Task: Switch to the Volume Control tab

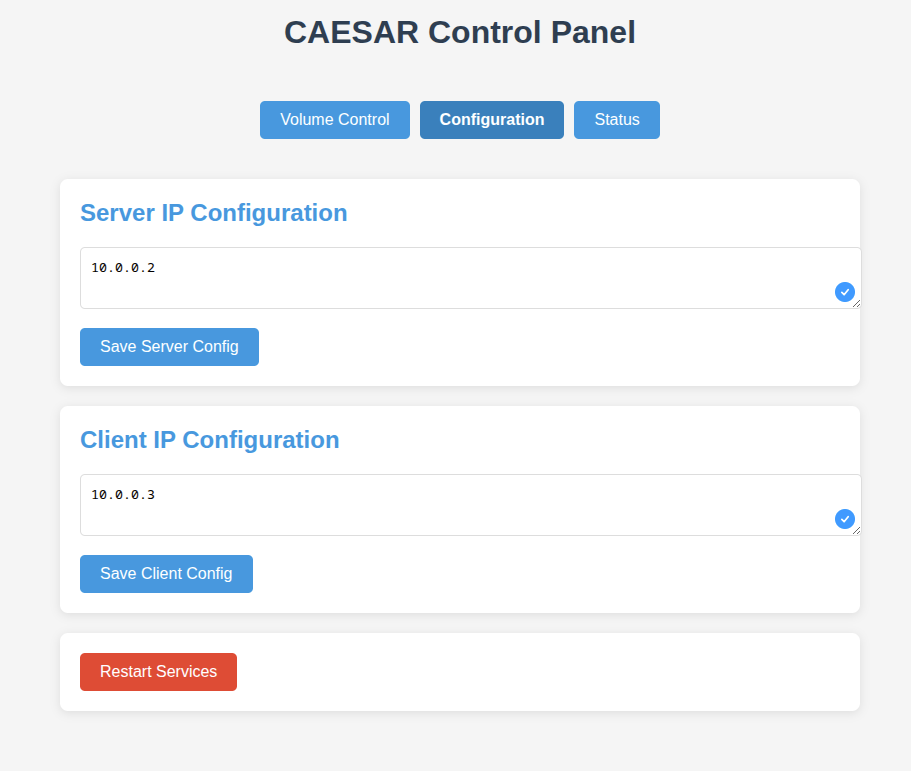Action: 335,120
